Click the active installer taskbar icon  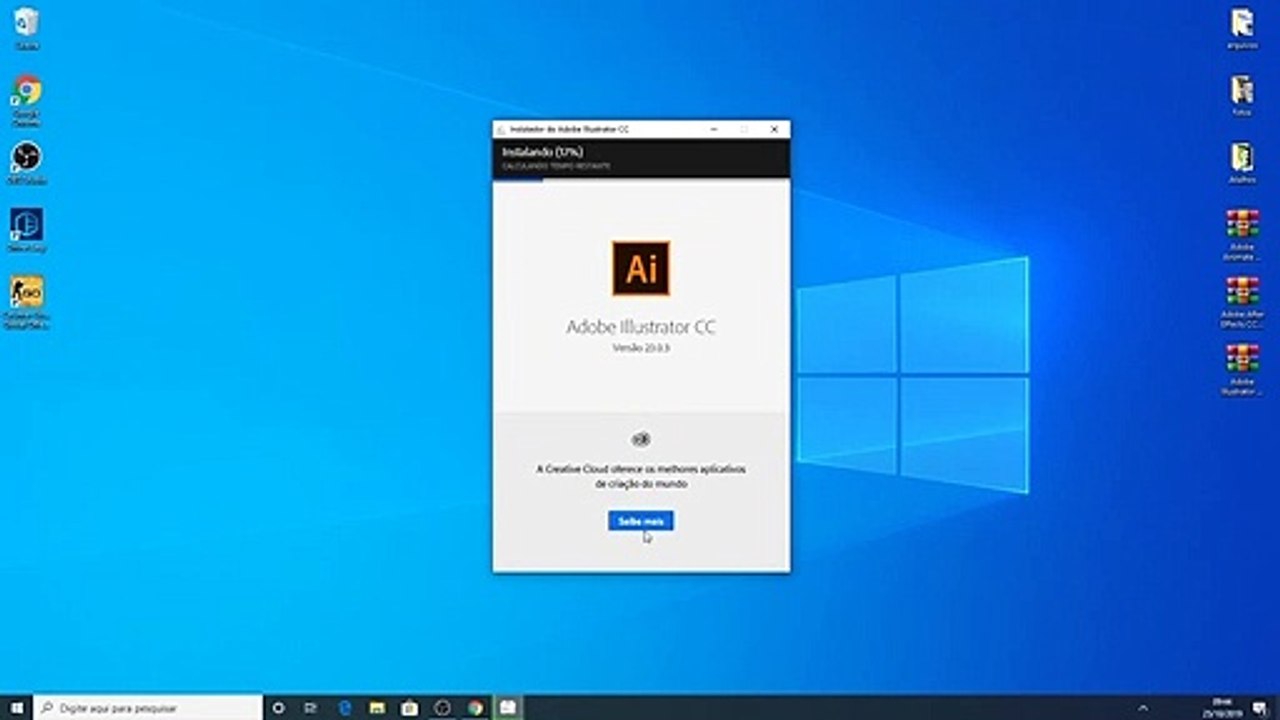click(508, 707)
